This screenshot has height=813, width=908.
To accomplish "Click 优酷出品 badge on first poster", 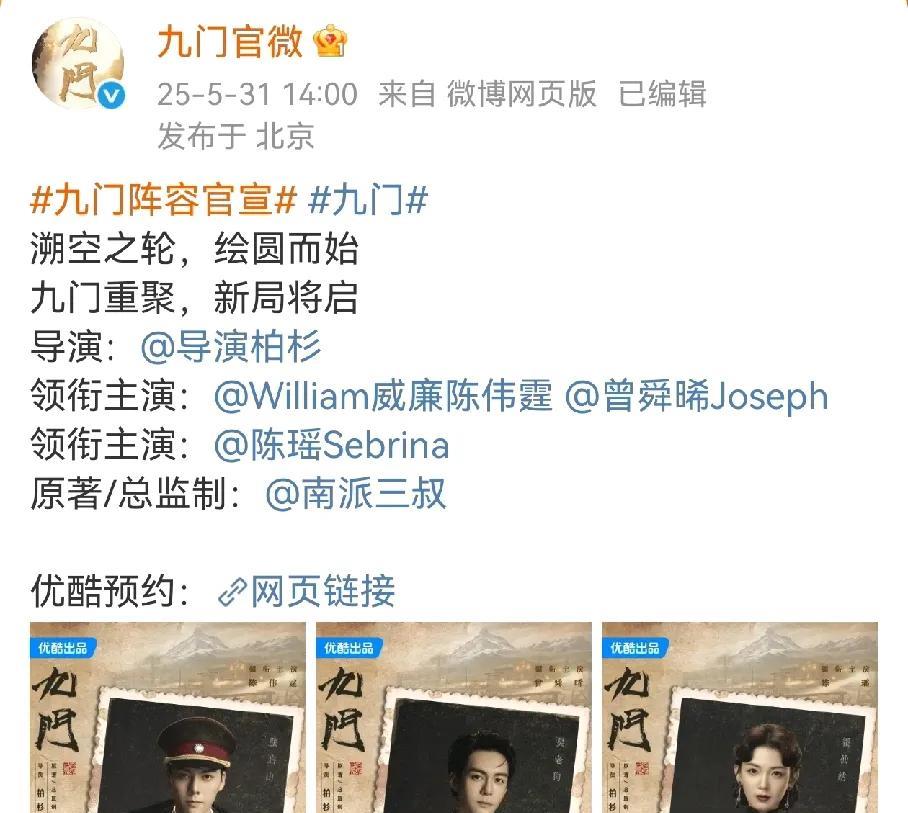I will pos(63,648).
